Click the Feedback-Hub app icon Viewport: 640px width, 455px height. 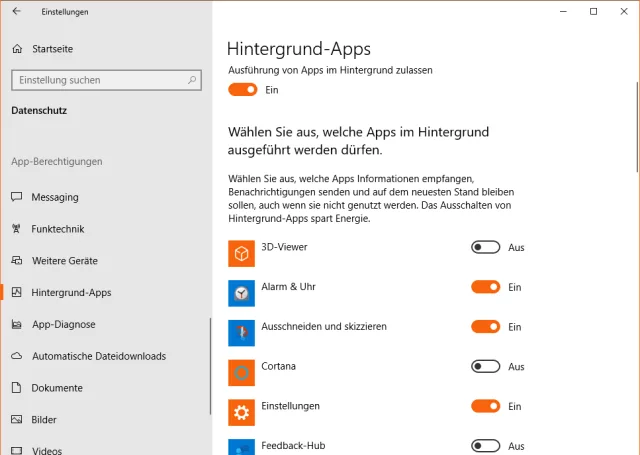coord(242,447)
